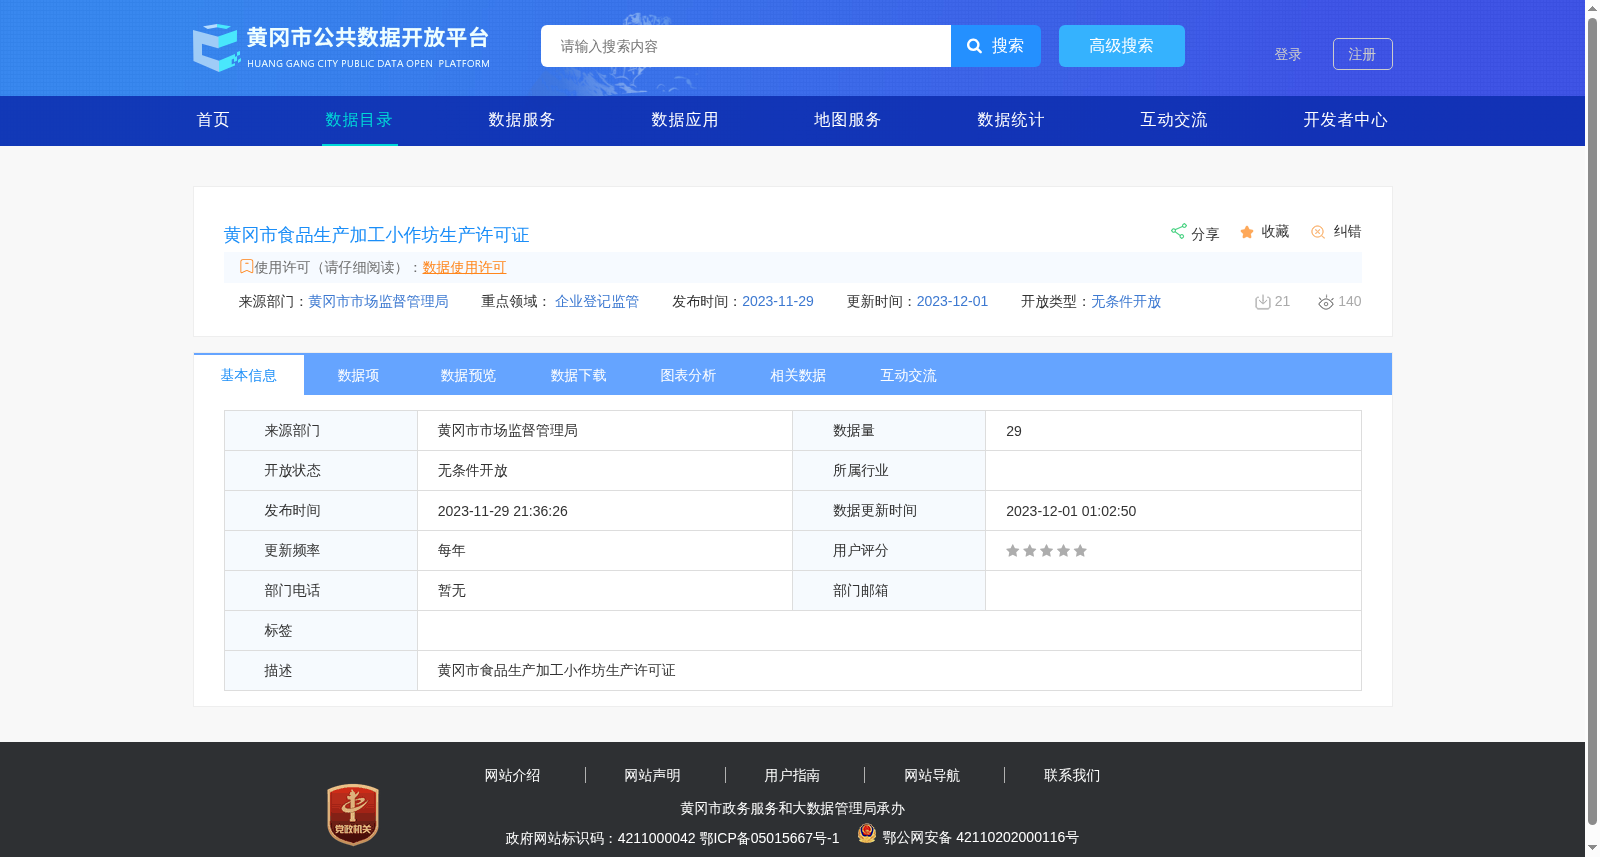Click the platform logo cube icon
Screen dimensions: 1600x857
click(x=216, y=48)
